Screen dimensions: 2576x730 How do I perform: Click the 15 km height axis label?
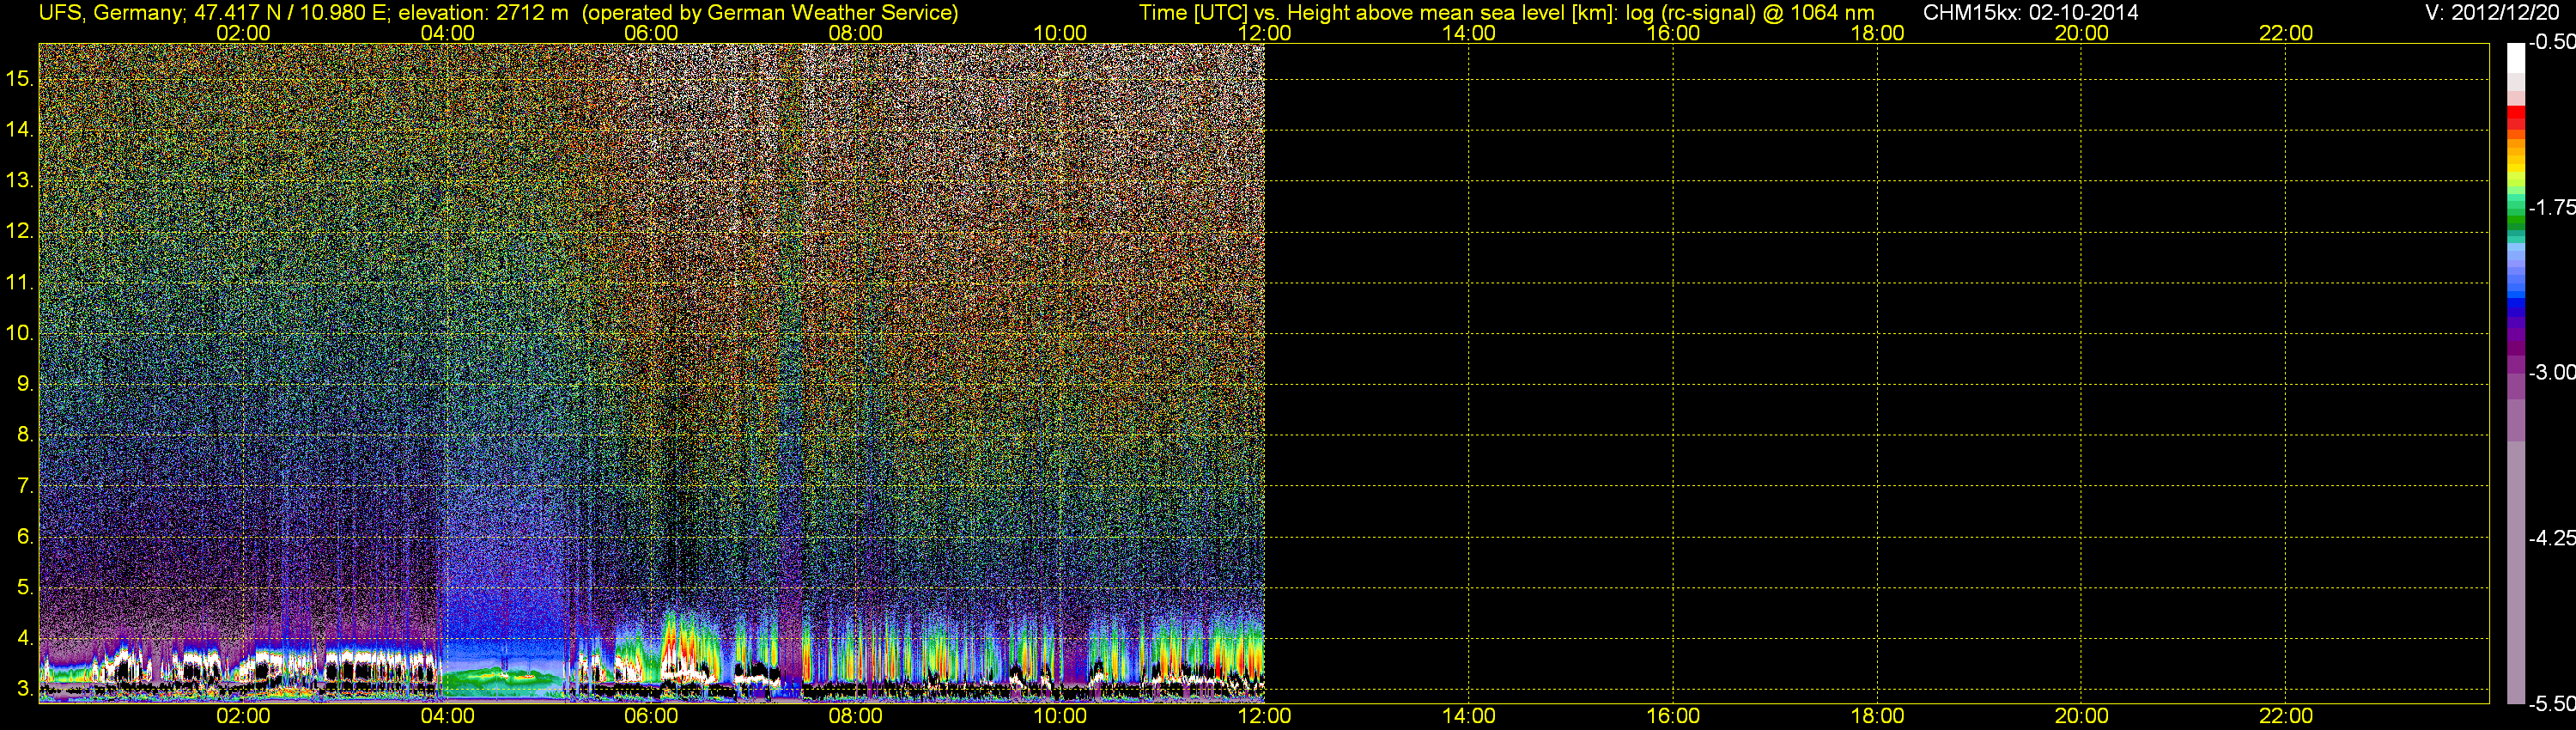pos(19,78)
